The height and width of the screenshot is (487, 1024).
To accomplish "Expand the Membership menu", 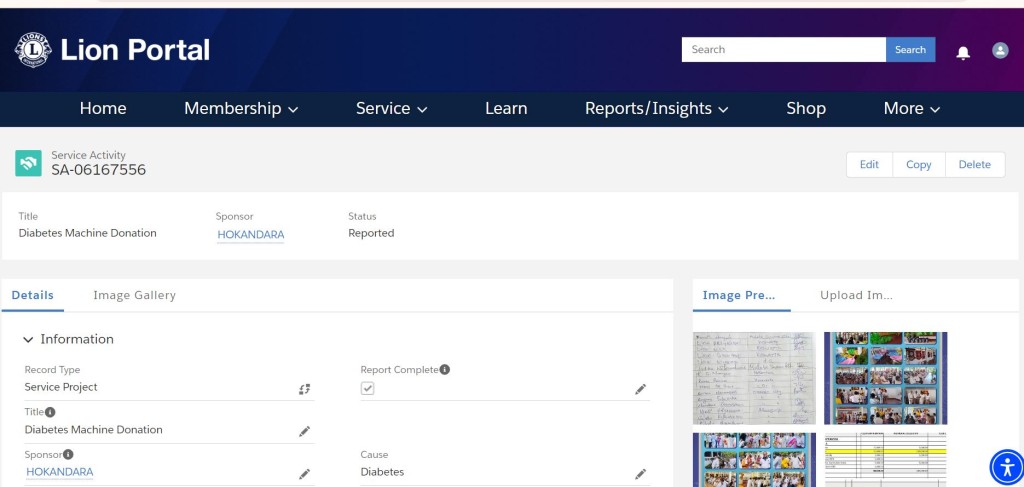I will 241,108.
